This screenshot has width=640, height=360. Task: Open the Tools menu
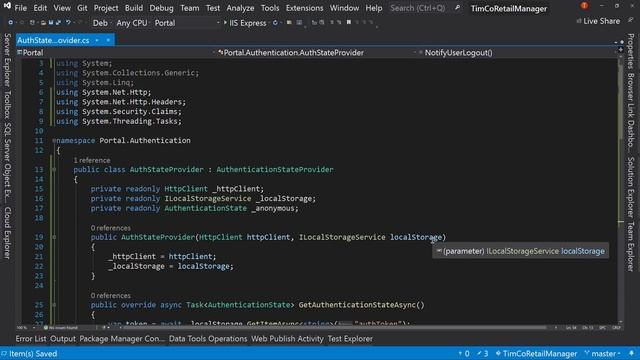pyautogui.click(x=270, y=8)
